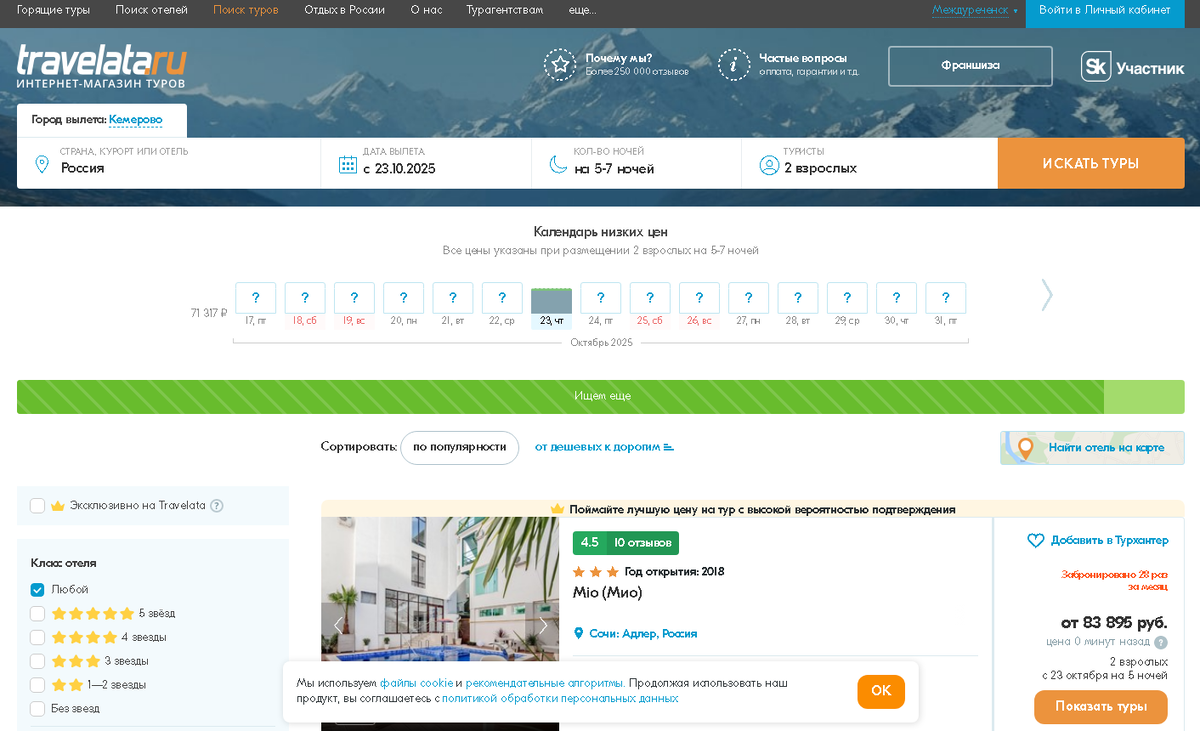Open the Mio (Мио) hotel title
This screenshot has width=1200, height=731.
coord(607,592)
